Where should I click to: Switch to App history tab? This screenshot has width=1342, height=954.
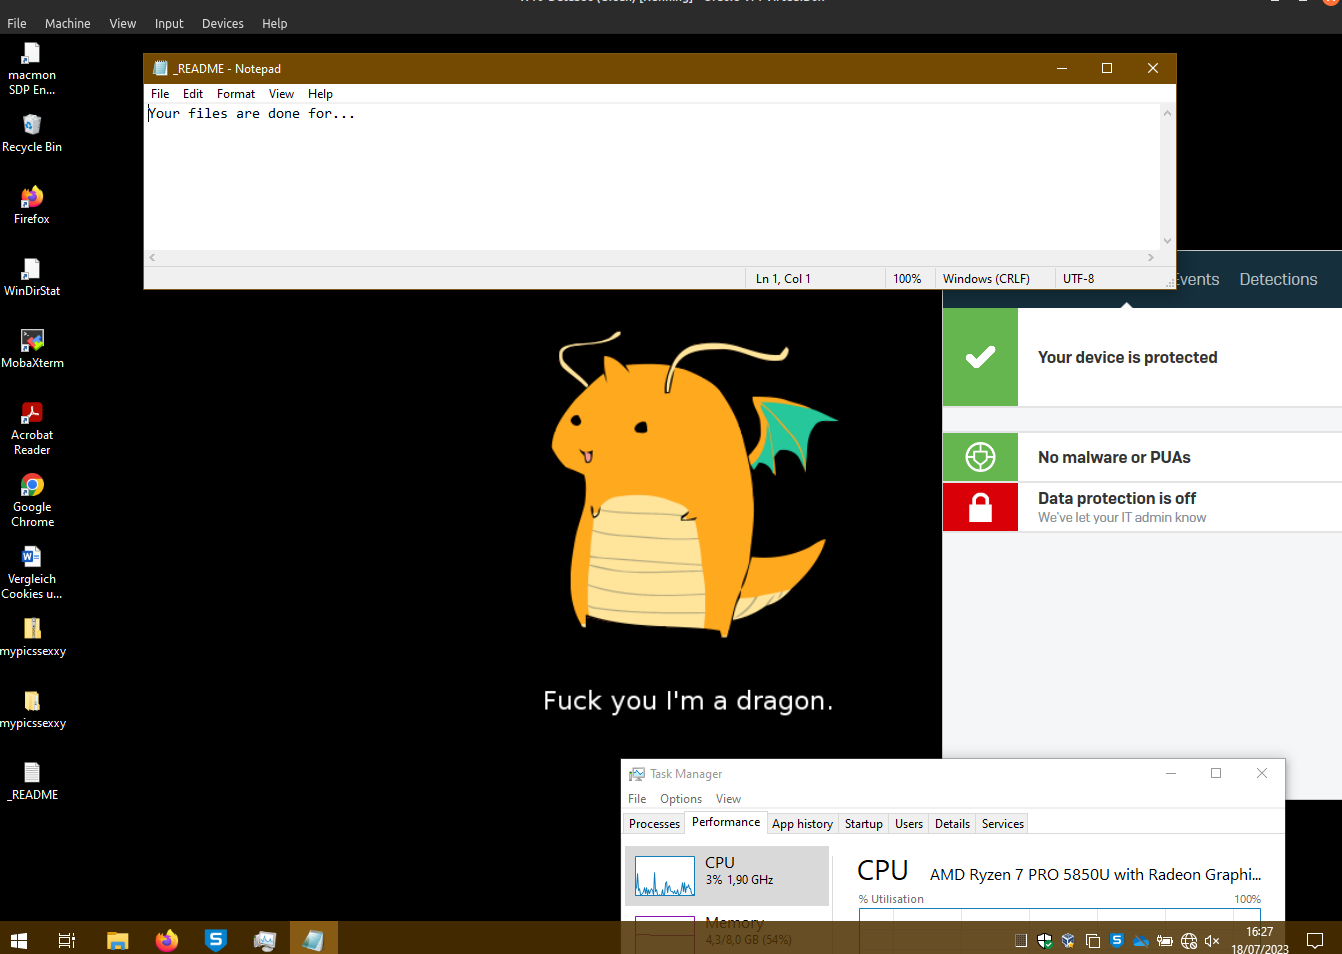(802, 824)
